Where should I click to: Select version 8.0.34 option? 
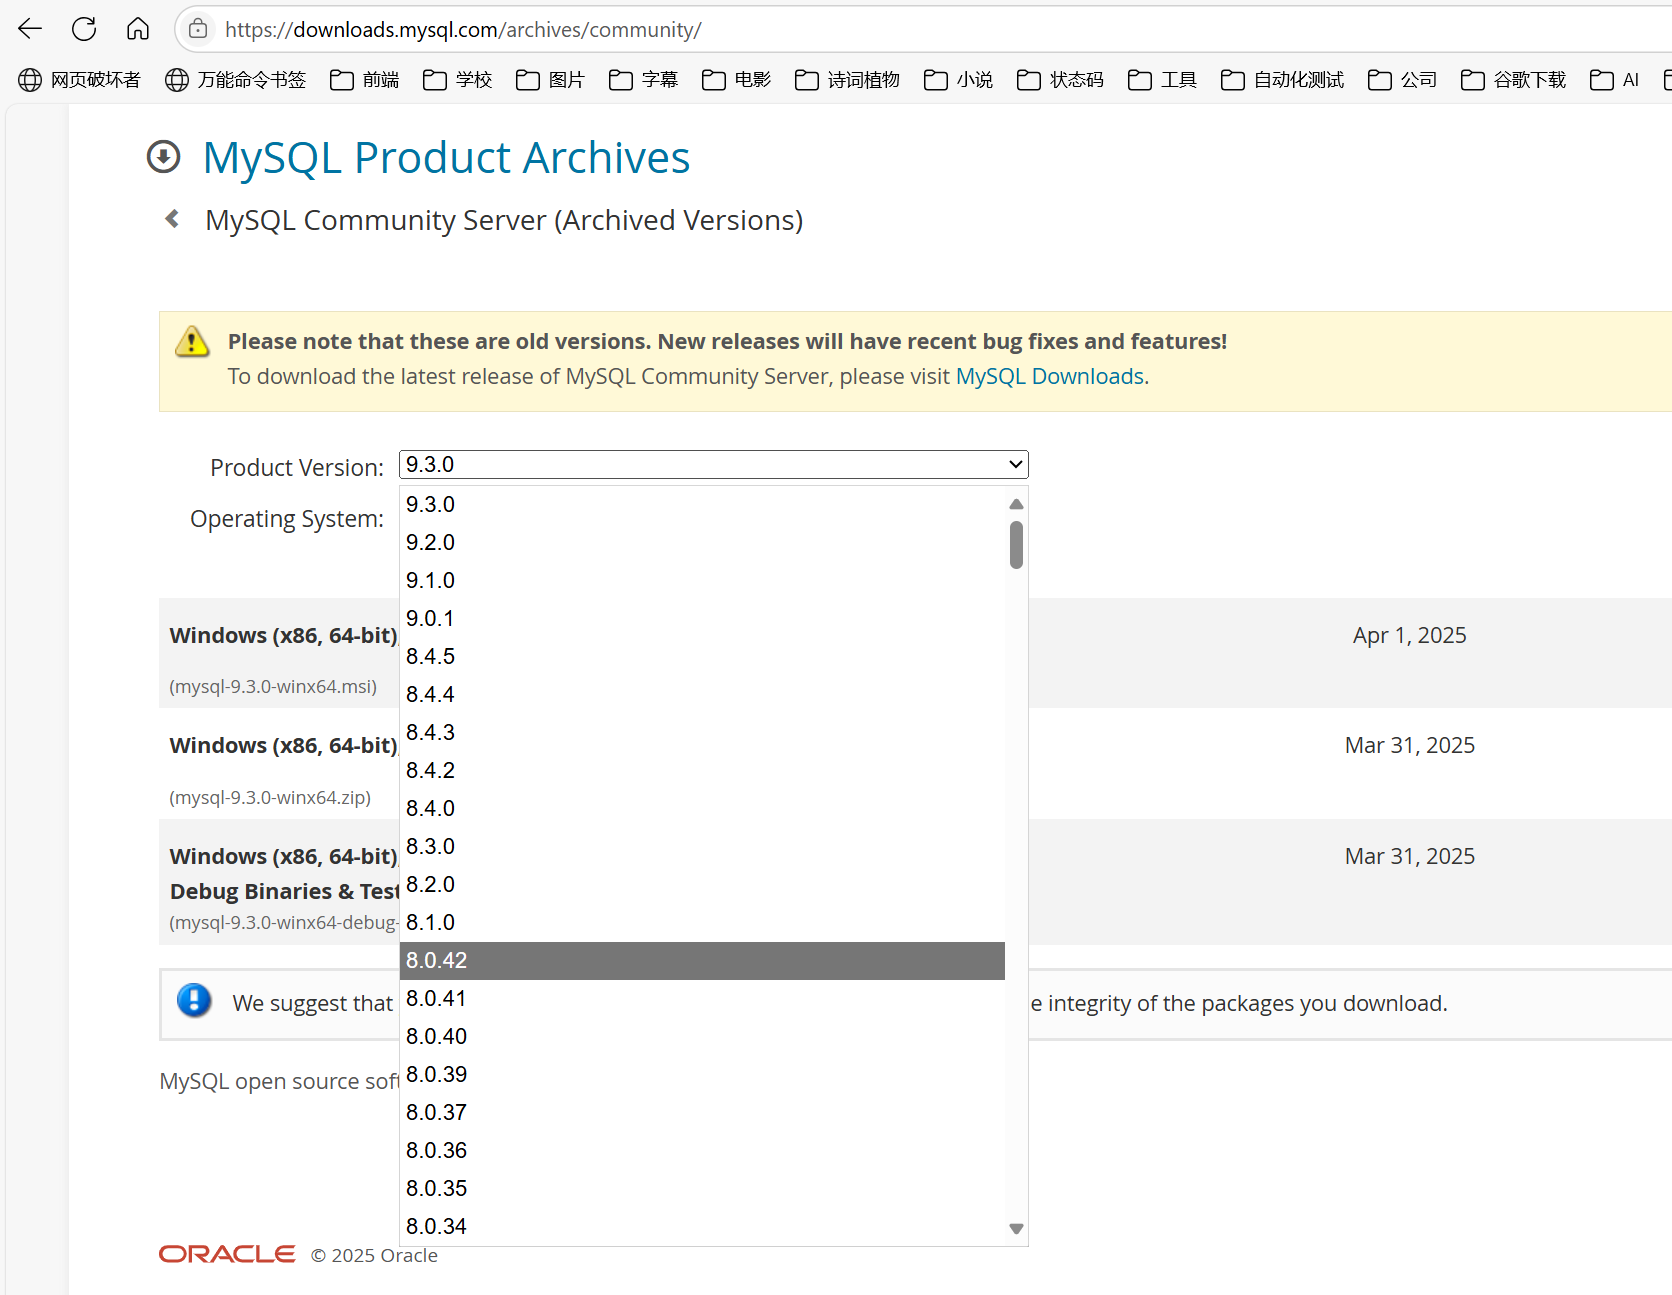pos(702,1226)
